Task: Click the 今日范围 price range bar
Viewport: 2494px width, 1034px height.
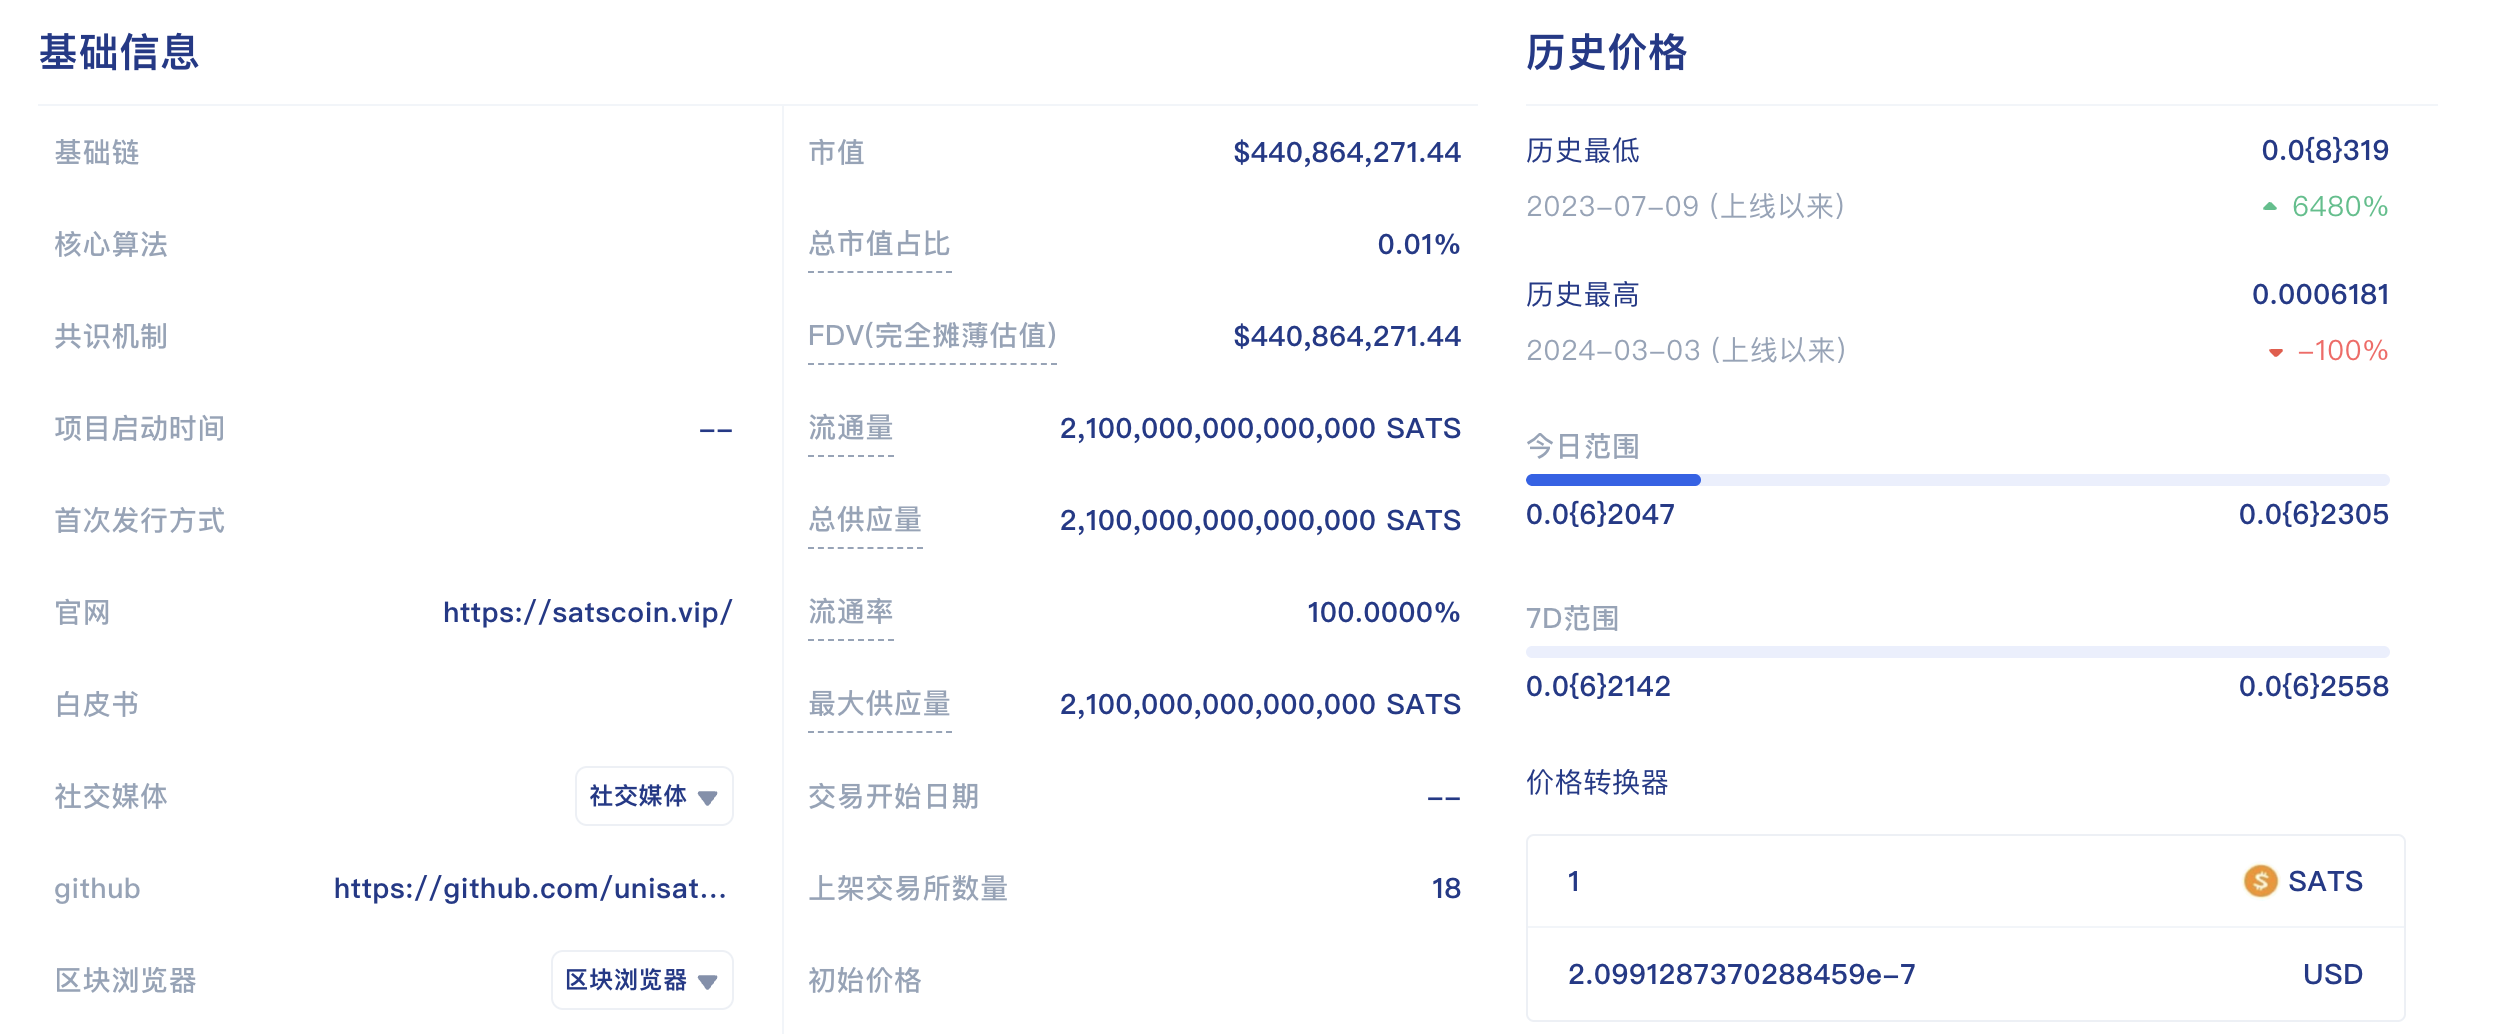Action: [x=1956, y=480]
